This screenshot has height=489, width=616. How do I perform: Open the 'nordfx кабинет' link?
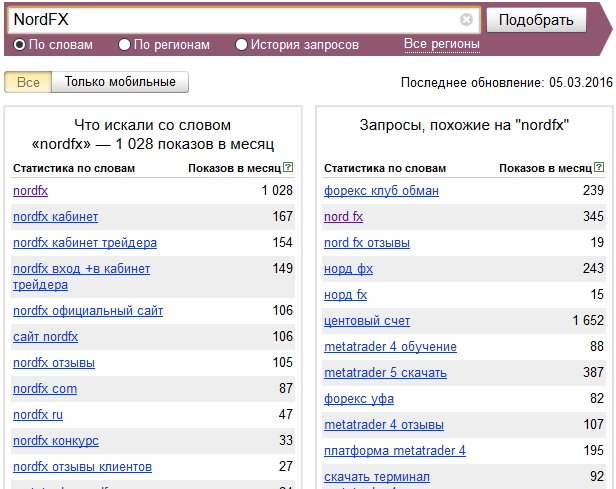pyautogui.click(x=55, y=216)
